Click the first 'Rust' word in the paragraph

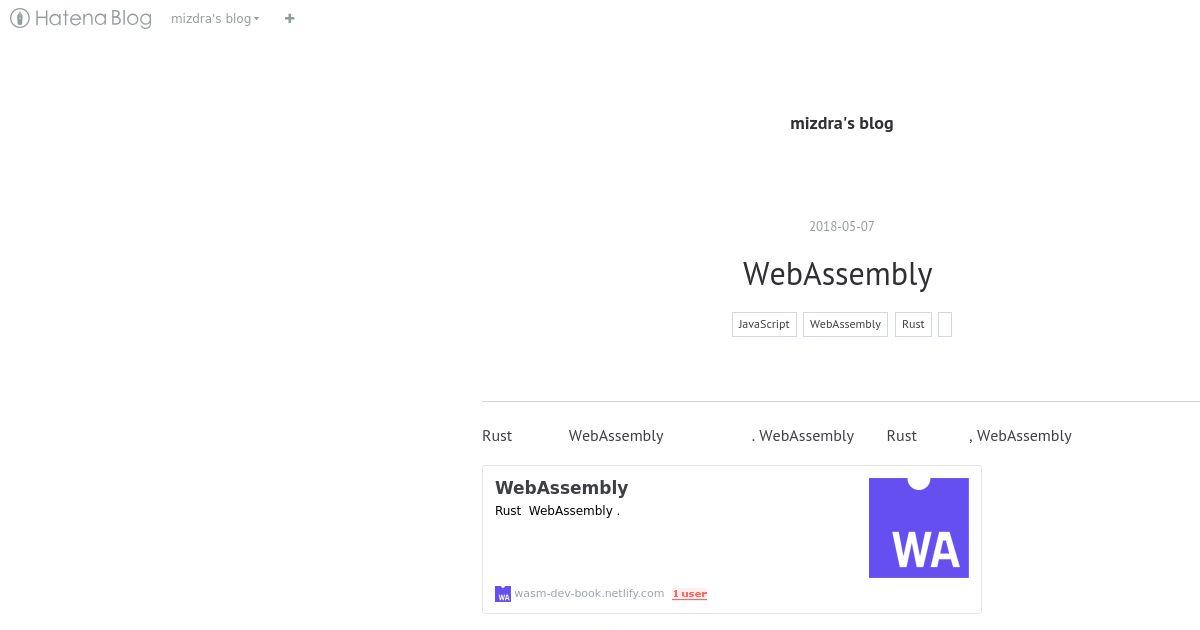497,436
